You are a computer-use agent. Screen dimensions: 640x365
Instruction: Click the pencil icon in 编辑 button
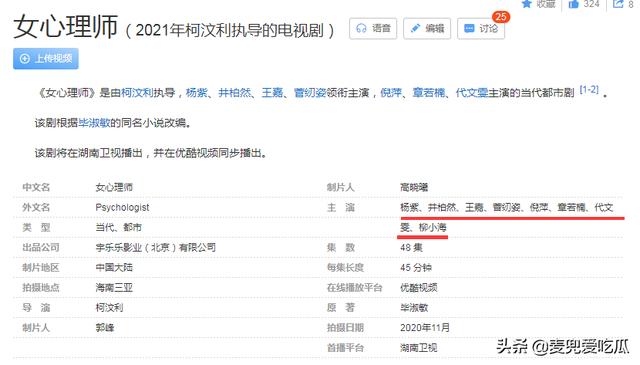(x=415, y=29)
